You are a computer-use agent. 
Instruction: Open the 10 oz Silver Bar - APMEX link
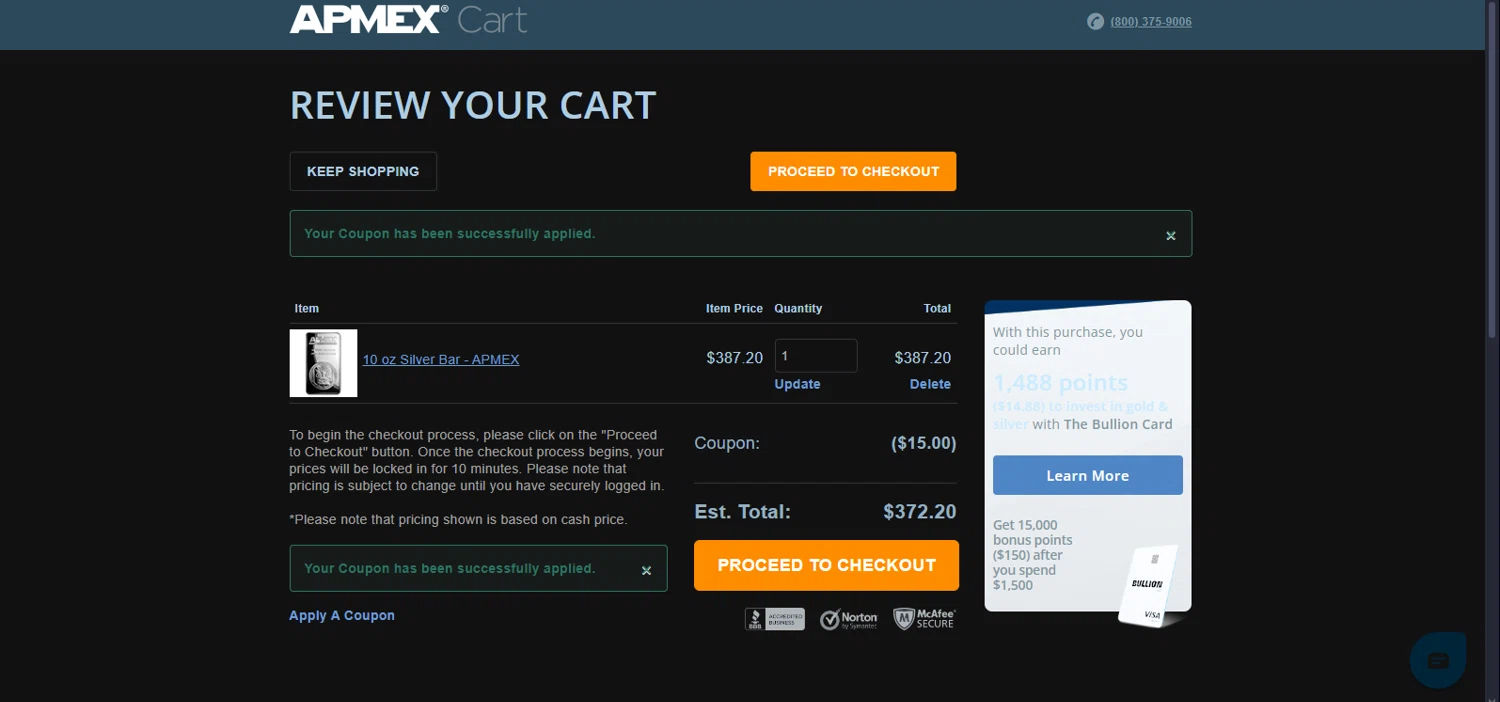[x=441, y=359]
